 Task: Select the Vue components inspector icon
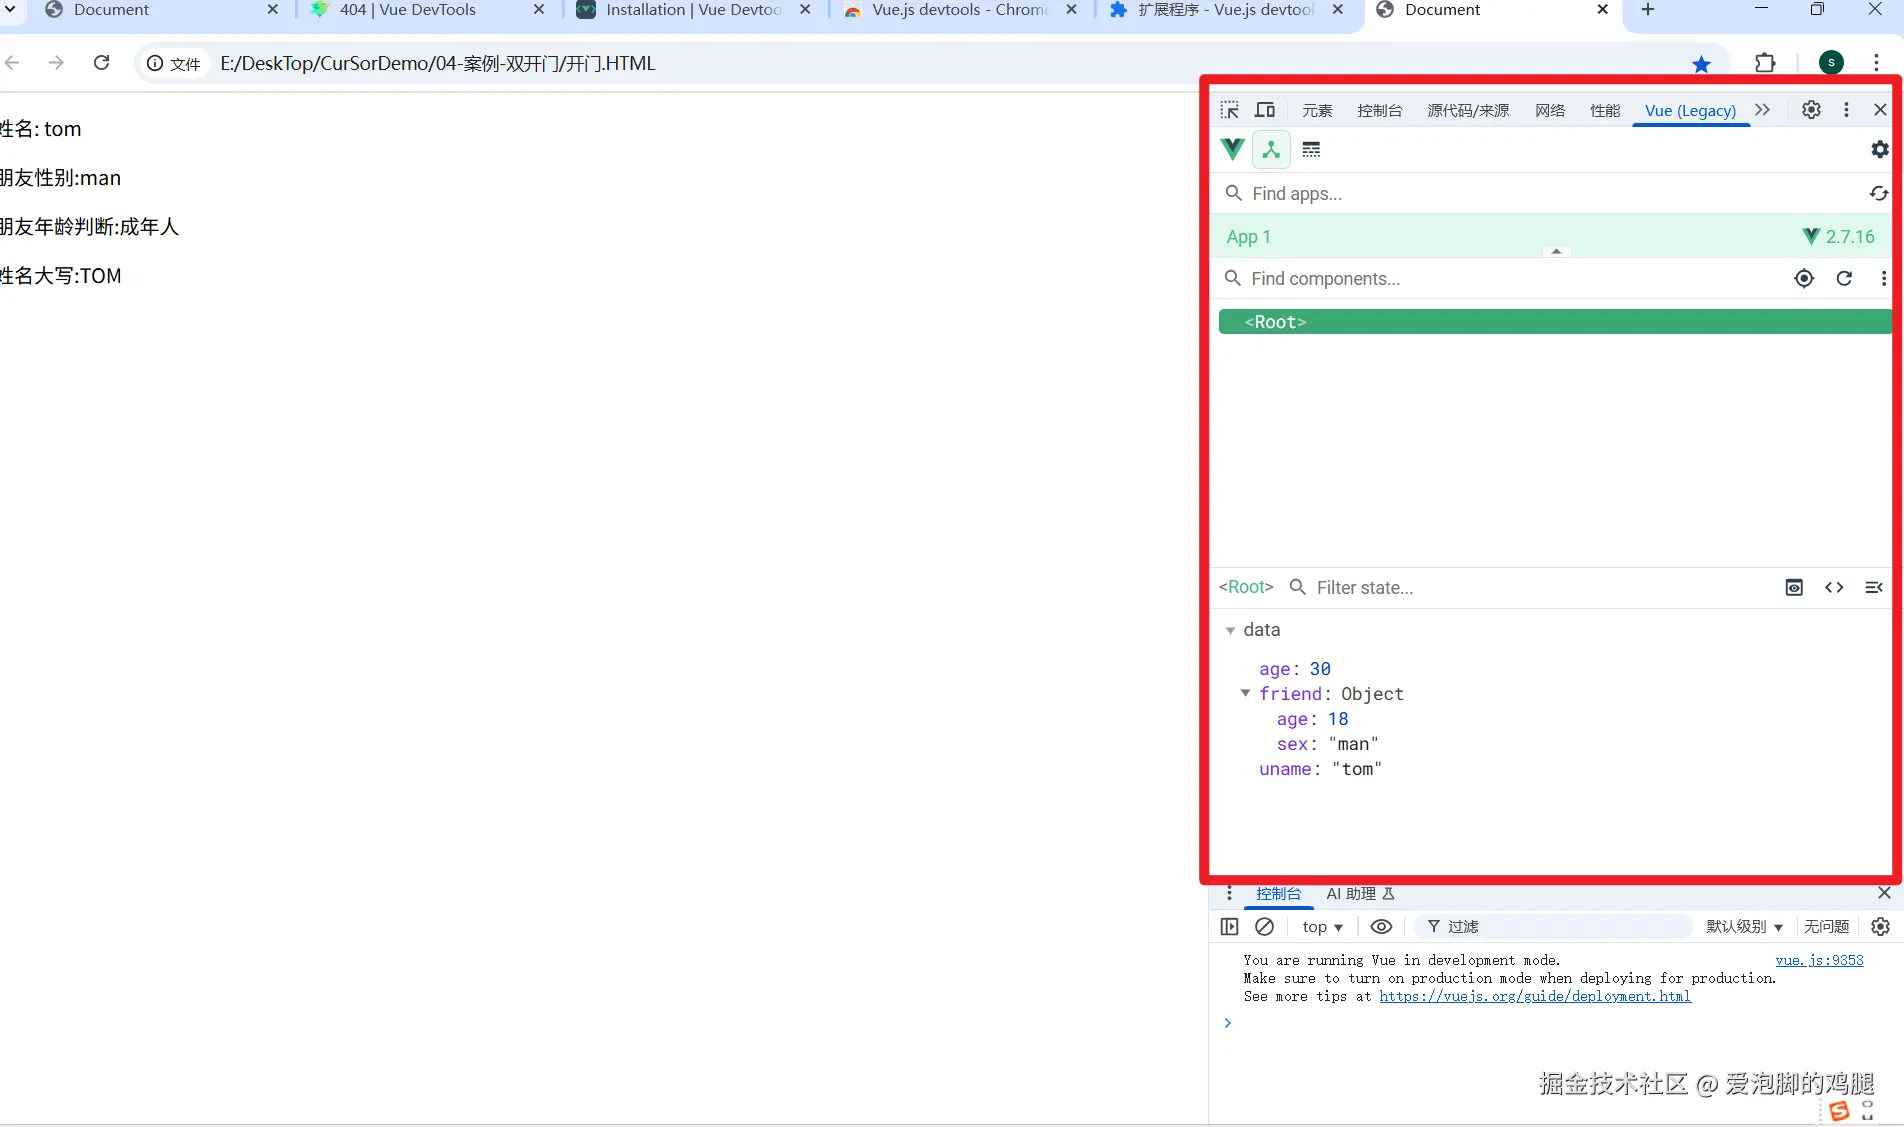tap(1271, 150)
